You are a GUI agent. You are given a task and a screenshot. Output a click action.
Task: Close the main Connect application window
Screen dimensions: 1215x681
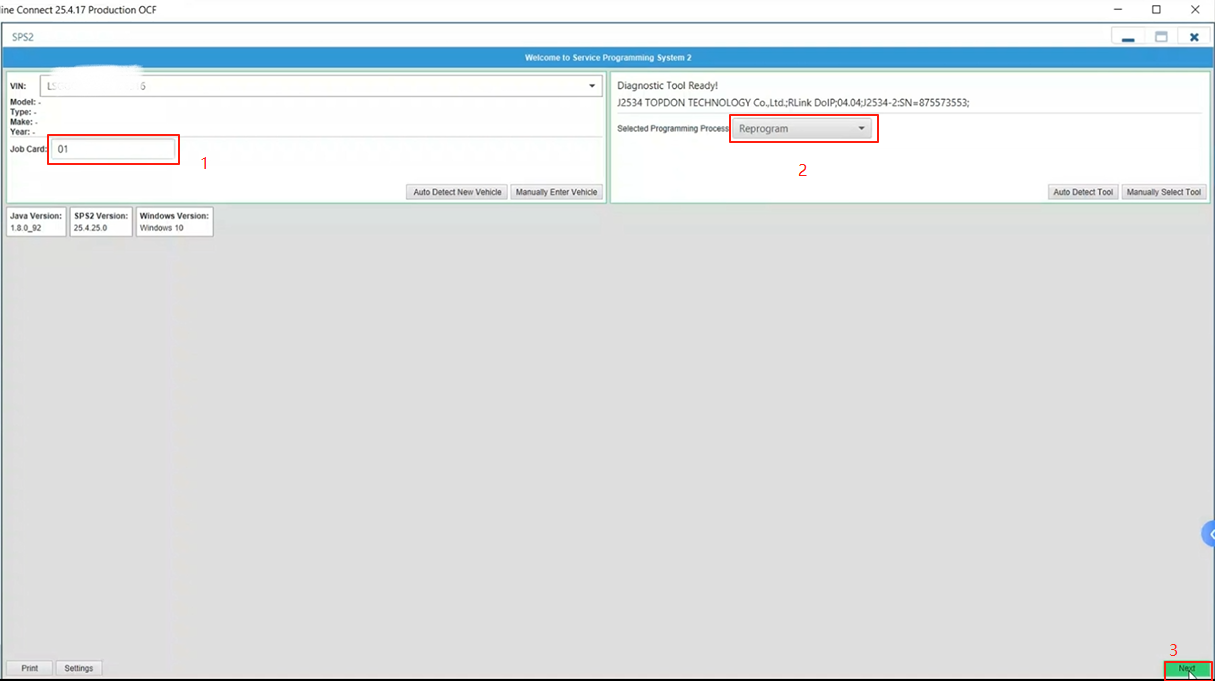1195,10
